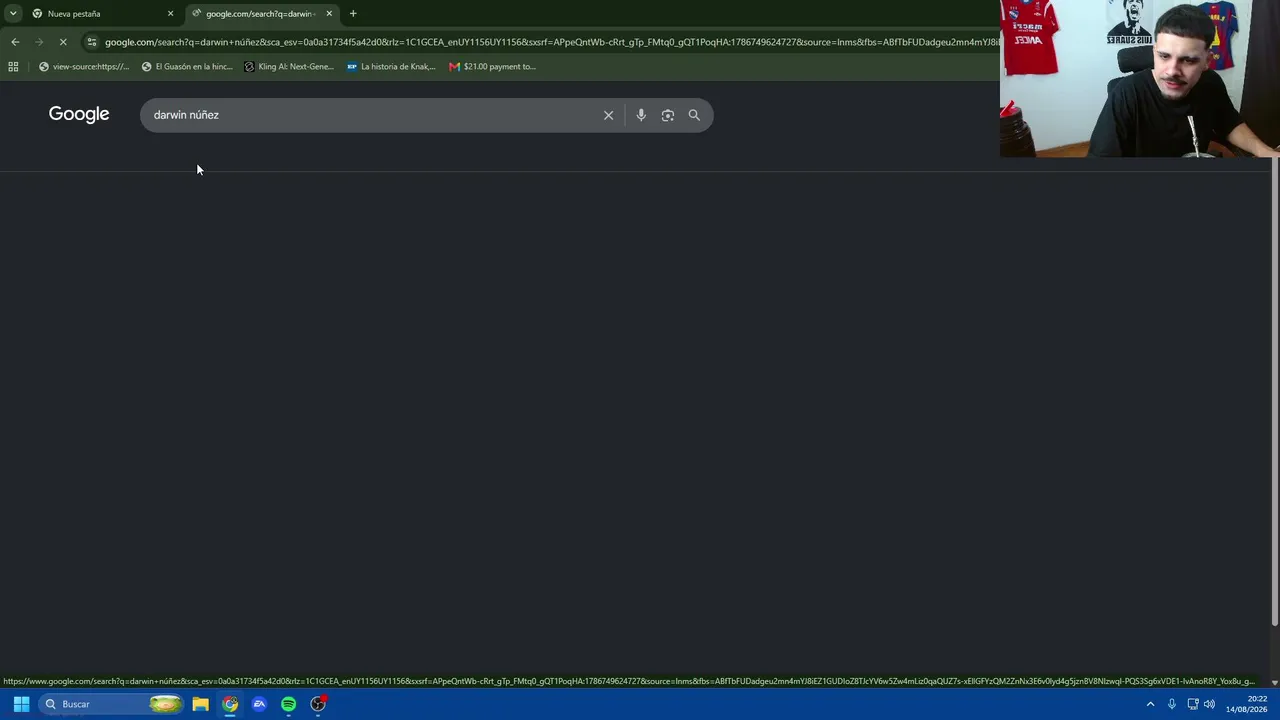Click the address bar URL
Image resolution: width=1280 pixels, height=720 pixels.
tap(550, 42)
